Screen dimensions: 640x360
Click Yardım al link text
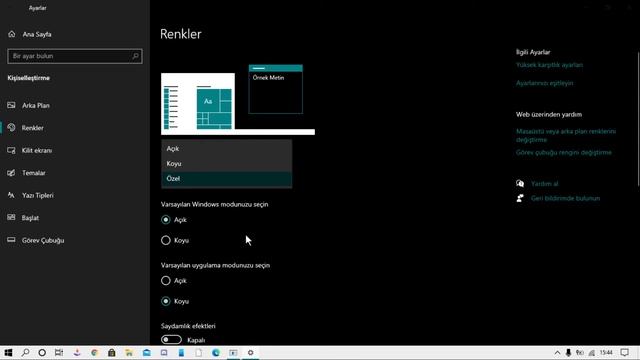[544, 184]
